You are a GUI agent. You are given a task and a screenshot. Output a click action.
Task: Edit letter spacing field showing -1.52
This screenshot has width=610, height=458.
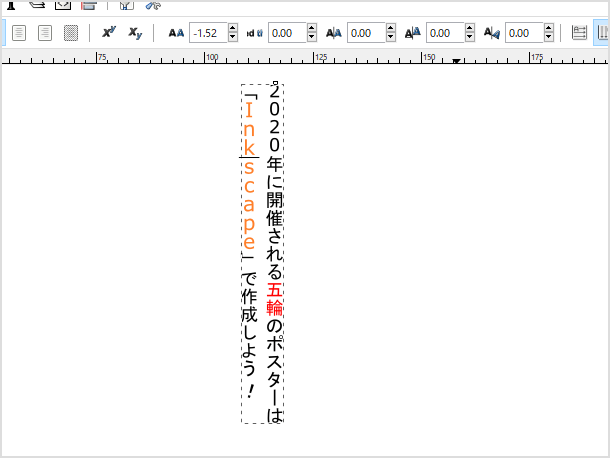(x=209, y=33)
